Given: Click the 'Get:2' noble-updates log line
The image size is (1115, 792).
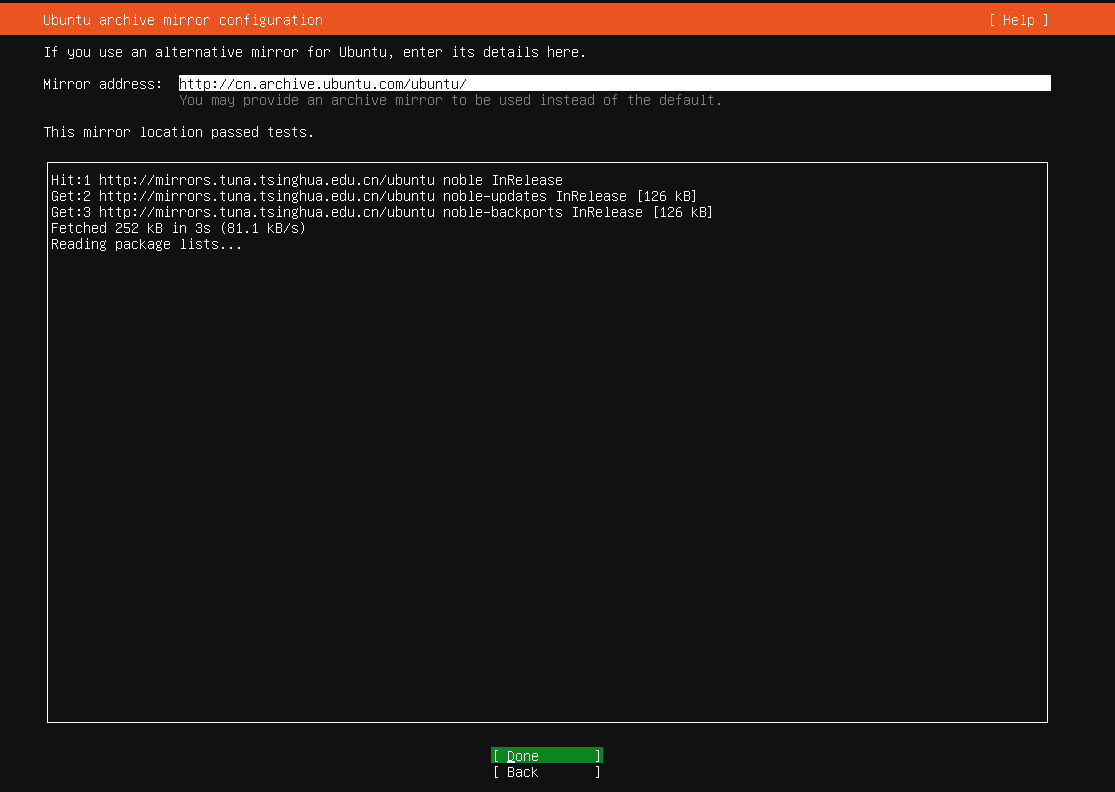Looking at the screenshot, I should click(373, 196).
